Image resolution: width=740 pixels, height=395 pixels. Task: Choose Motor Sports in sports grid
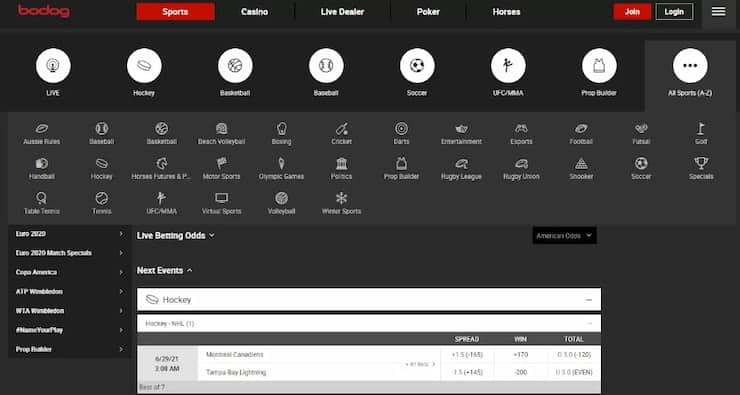[221, 169]
